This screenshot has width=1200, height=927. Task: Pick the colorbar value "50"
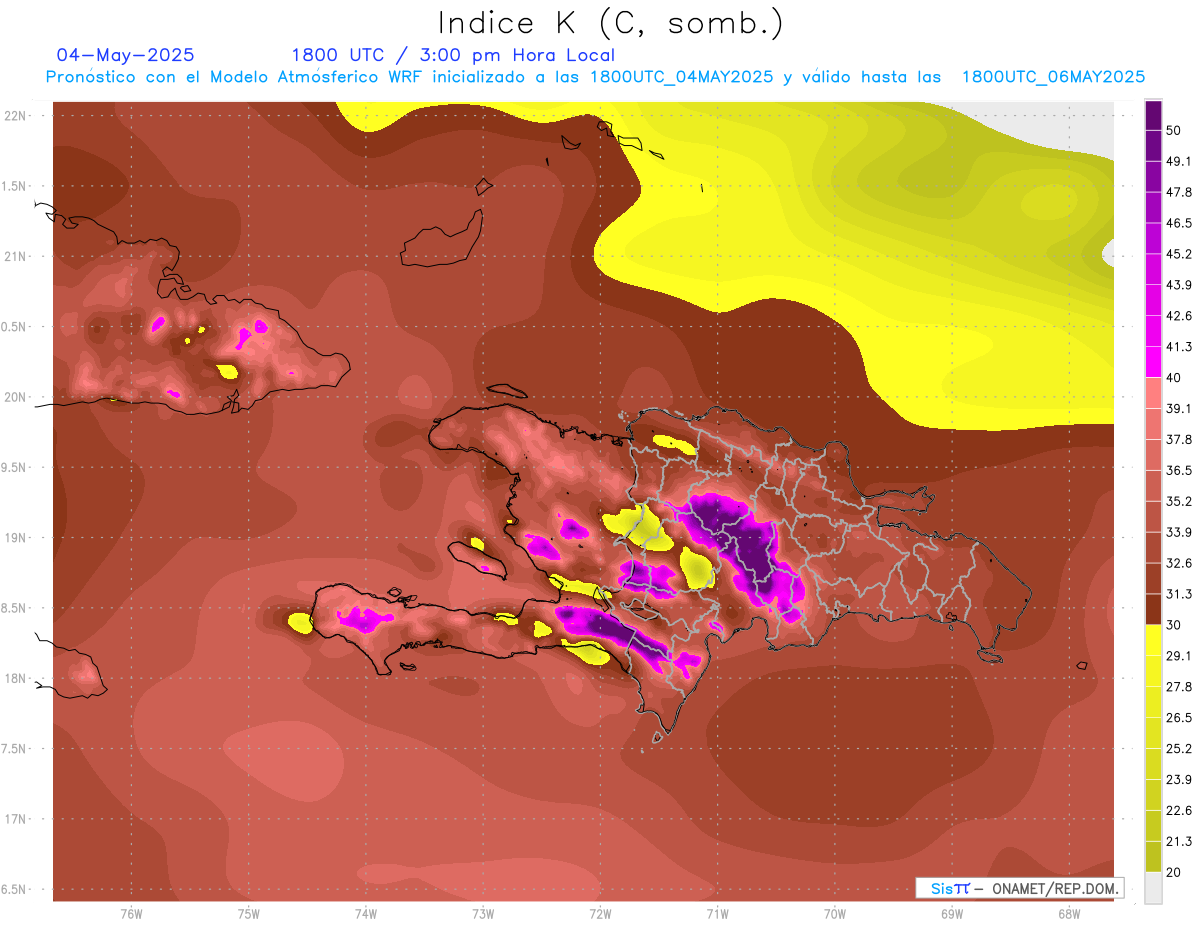(x=1176, y=130)
